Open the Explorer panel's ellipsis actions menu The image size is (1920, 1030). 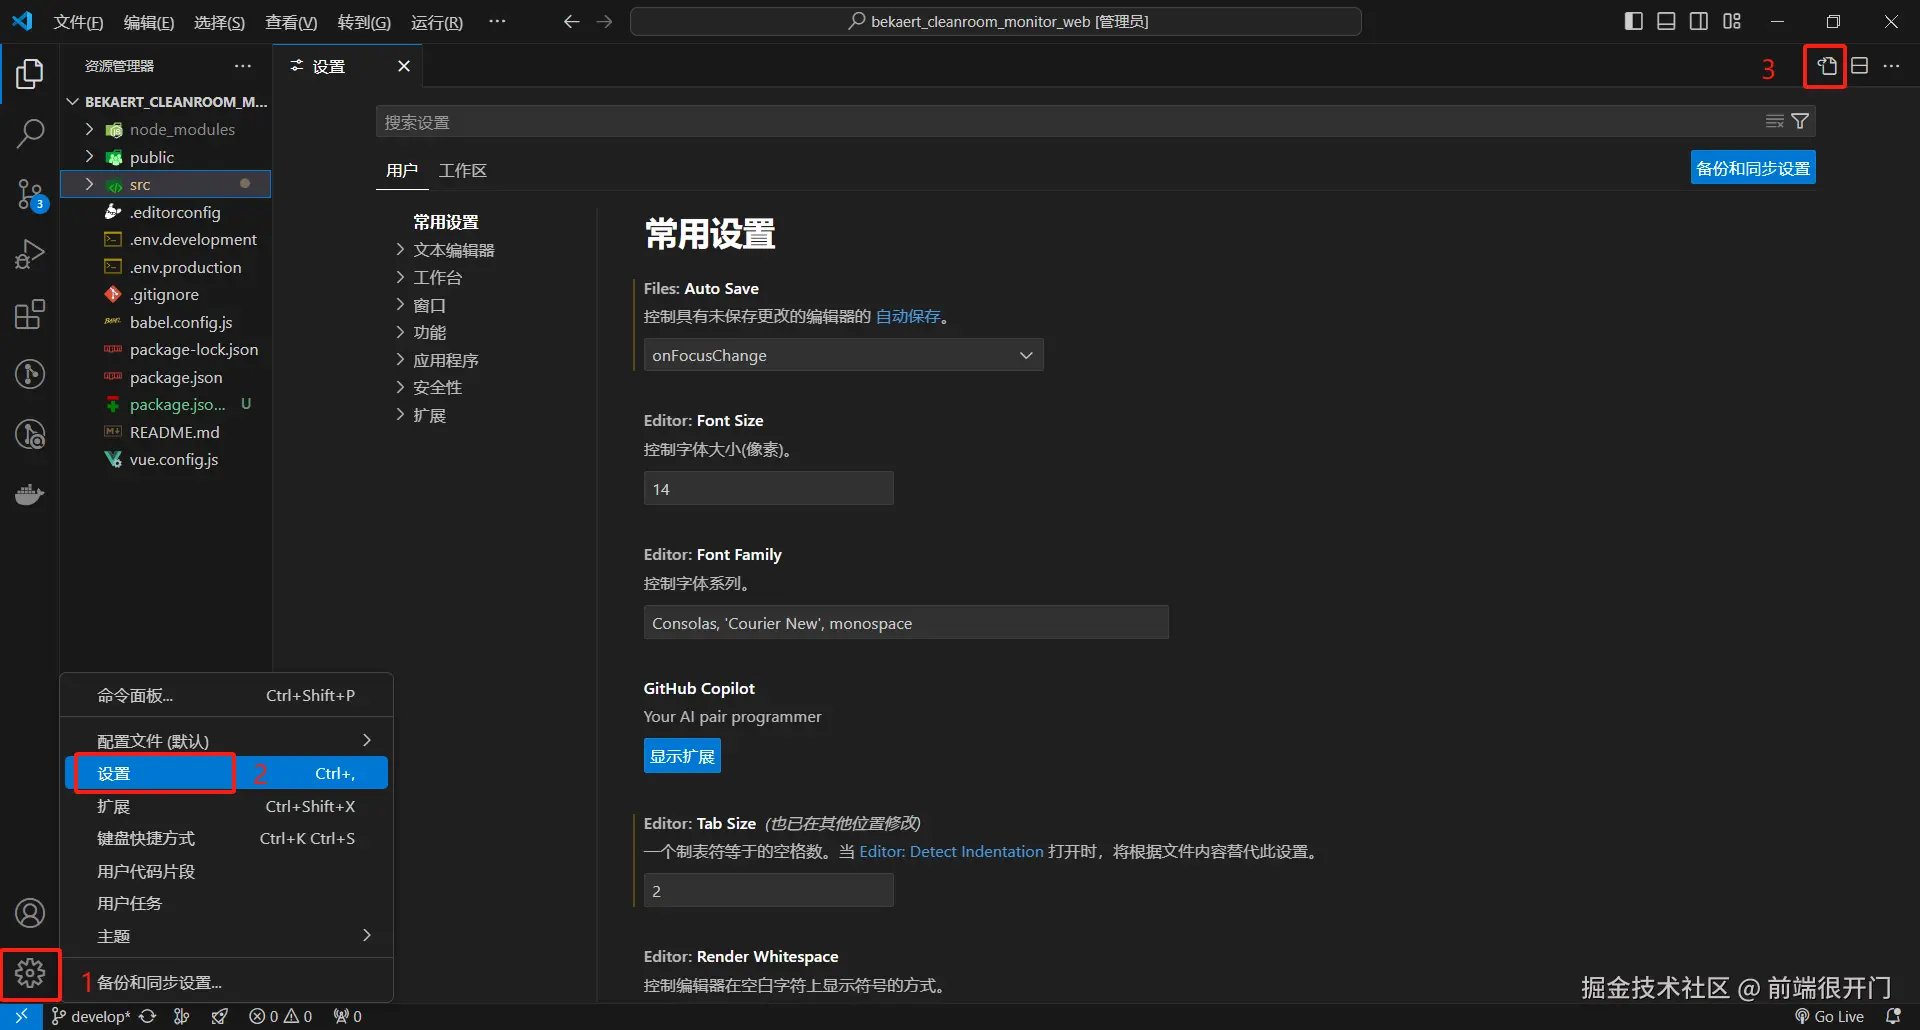point(243,66)
